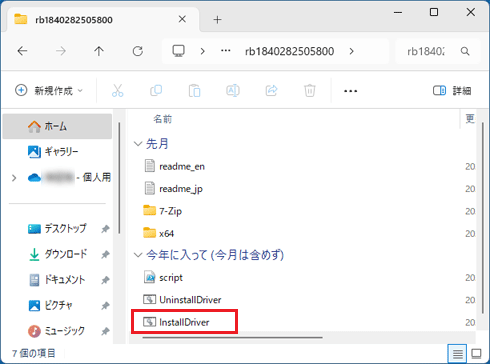Refresh the folder view
The image size is (490, 364).
(x=138, y=51)
